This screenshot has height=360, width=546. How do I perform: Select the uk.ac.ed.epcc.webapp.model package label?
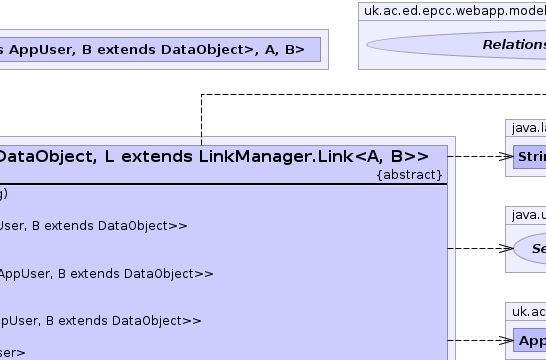point(455,11)
